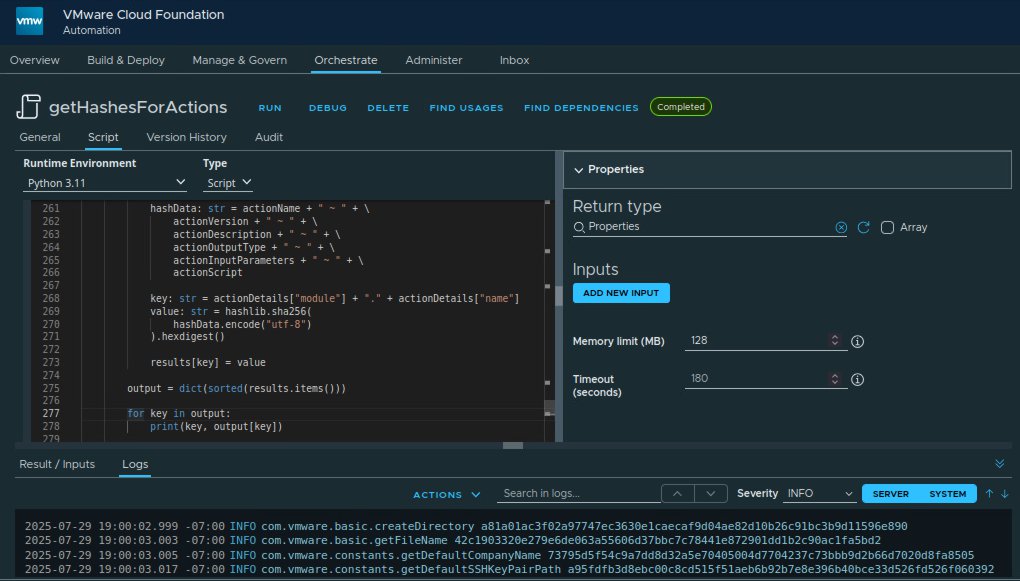The width and height of the screenshot is (1020, 581).
Task: Click the Search in logs field
Action: click(x=578, y=493)
